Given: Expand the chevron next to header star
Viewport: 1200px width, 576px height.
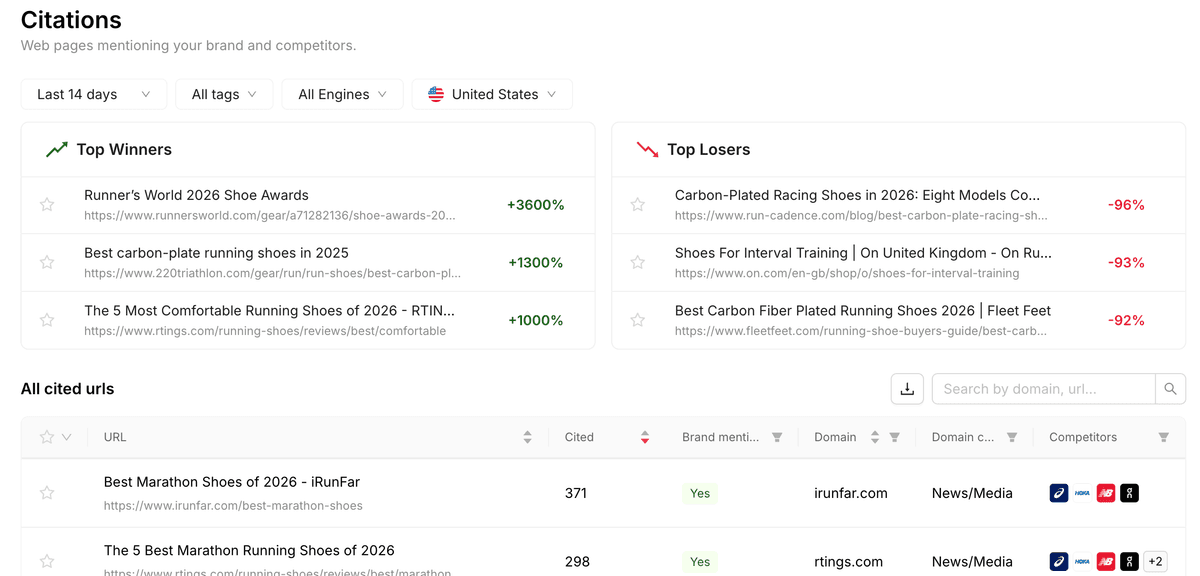Looking at the screenshot, I should (x=67, y=437).
